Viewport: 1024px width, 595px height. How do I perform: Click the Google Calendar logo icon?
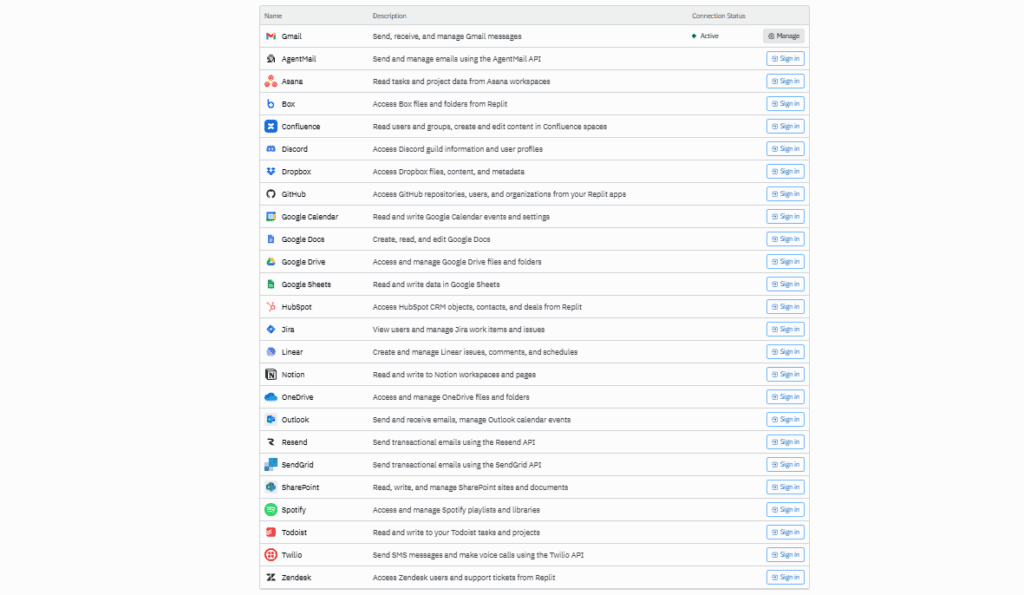[270, 217]
